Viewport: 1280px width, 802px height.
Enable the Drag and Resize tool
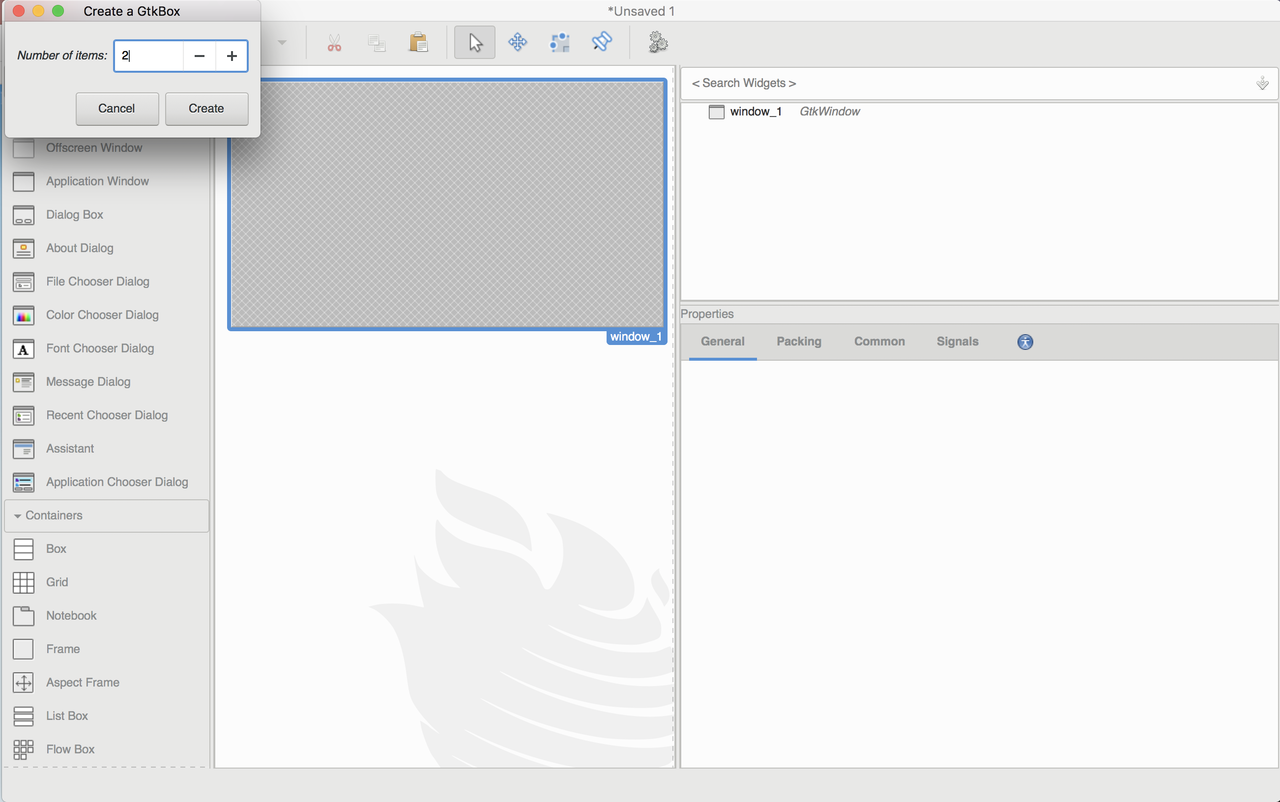point(517,42)
